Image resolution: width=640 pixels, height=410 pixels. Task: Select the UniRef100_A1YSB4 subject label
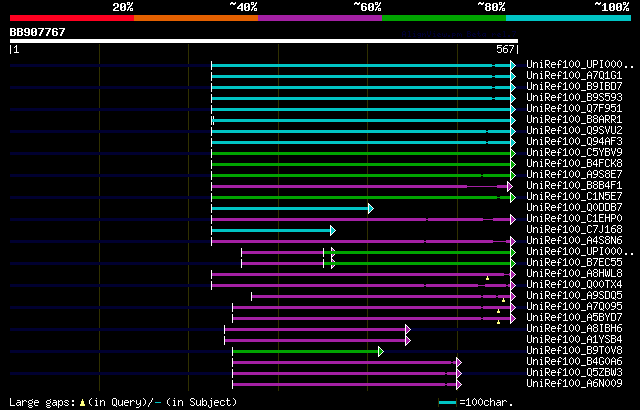(574, 340)
